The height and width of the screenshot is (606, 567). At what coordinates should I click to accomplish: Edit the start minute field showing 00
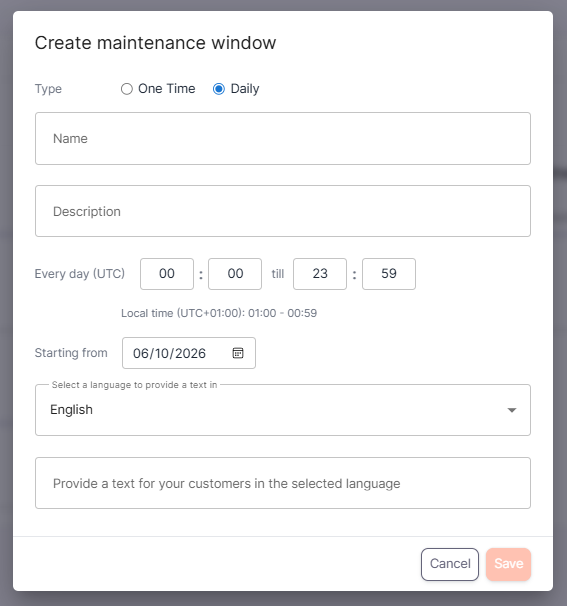coord(235,274)
